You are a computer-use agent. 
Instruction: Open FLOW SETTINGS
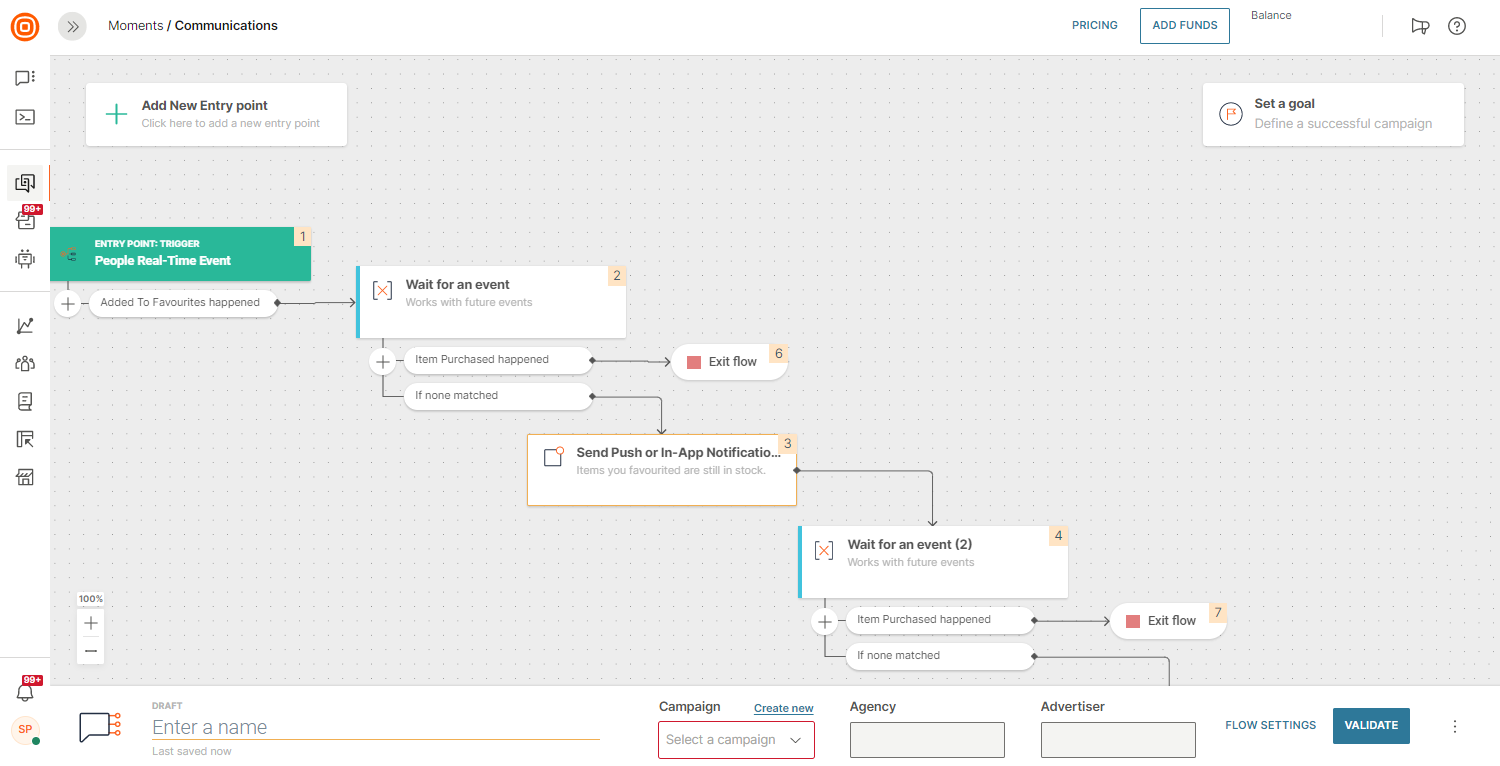click(1270, 726)
